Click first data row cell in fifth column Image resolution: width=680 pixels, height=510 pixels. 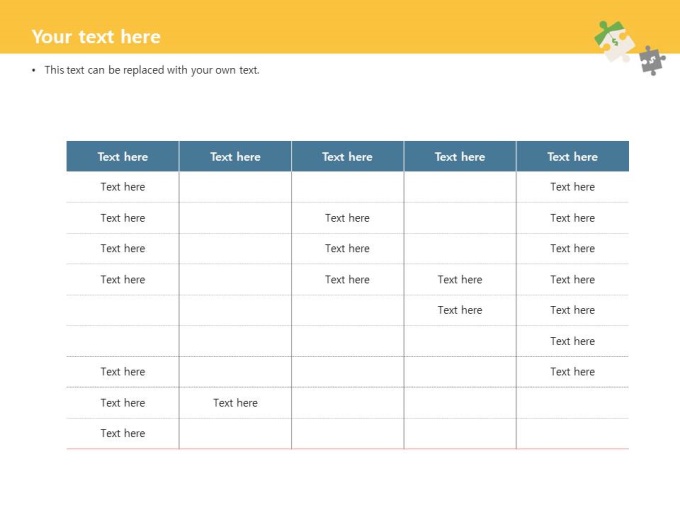[x=572, y=187]
